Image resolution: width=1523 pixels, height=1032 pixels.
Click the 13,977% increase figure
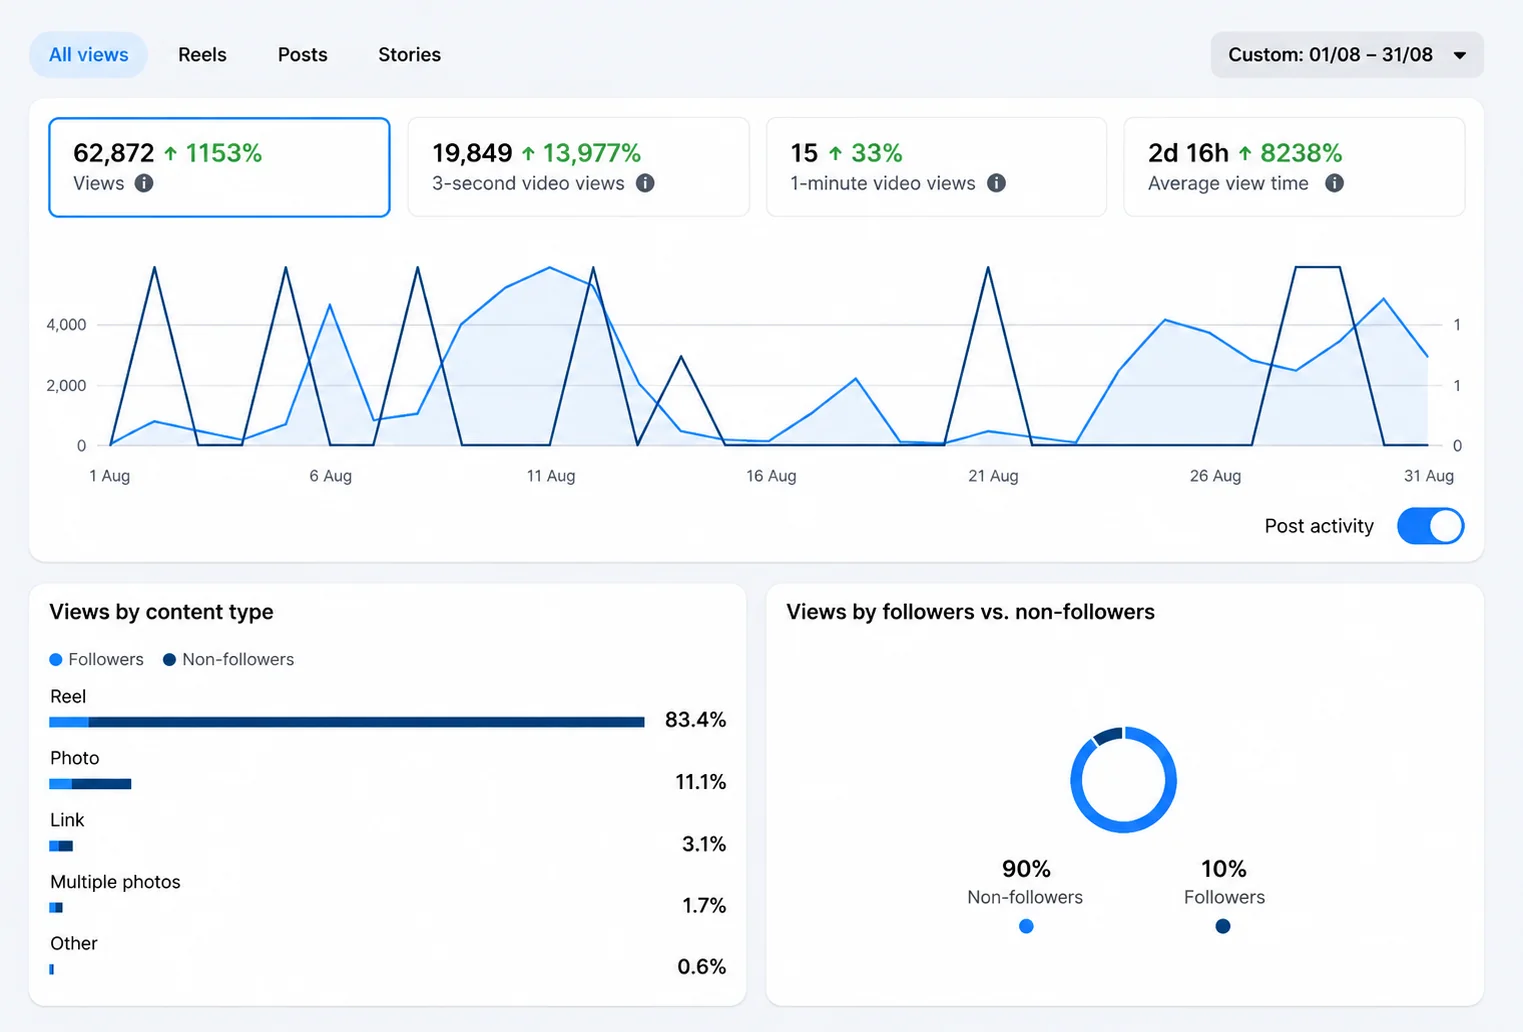(591, 153)
